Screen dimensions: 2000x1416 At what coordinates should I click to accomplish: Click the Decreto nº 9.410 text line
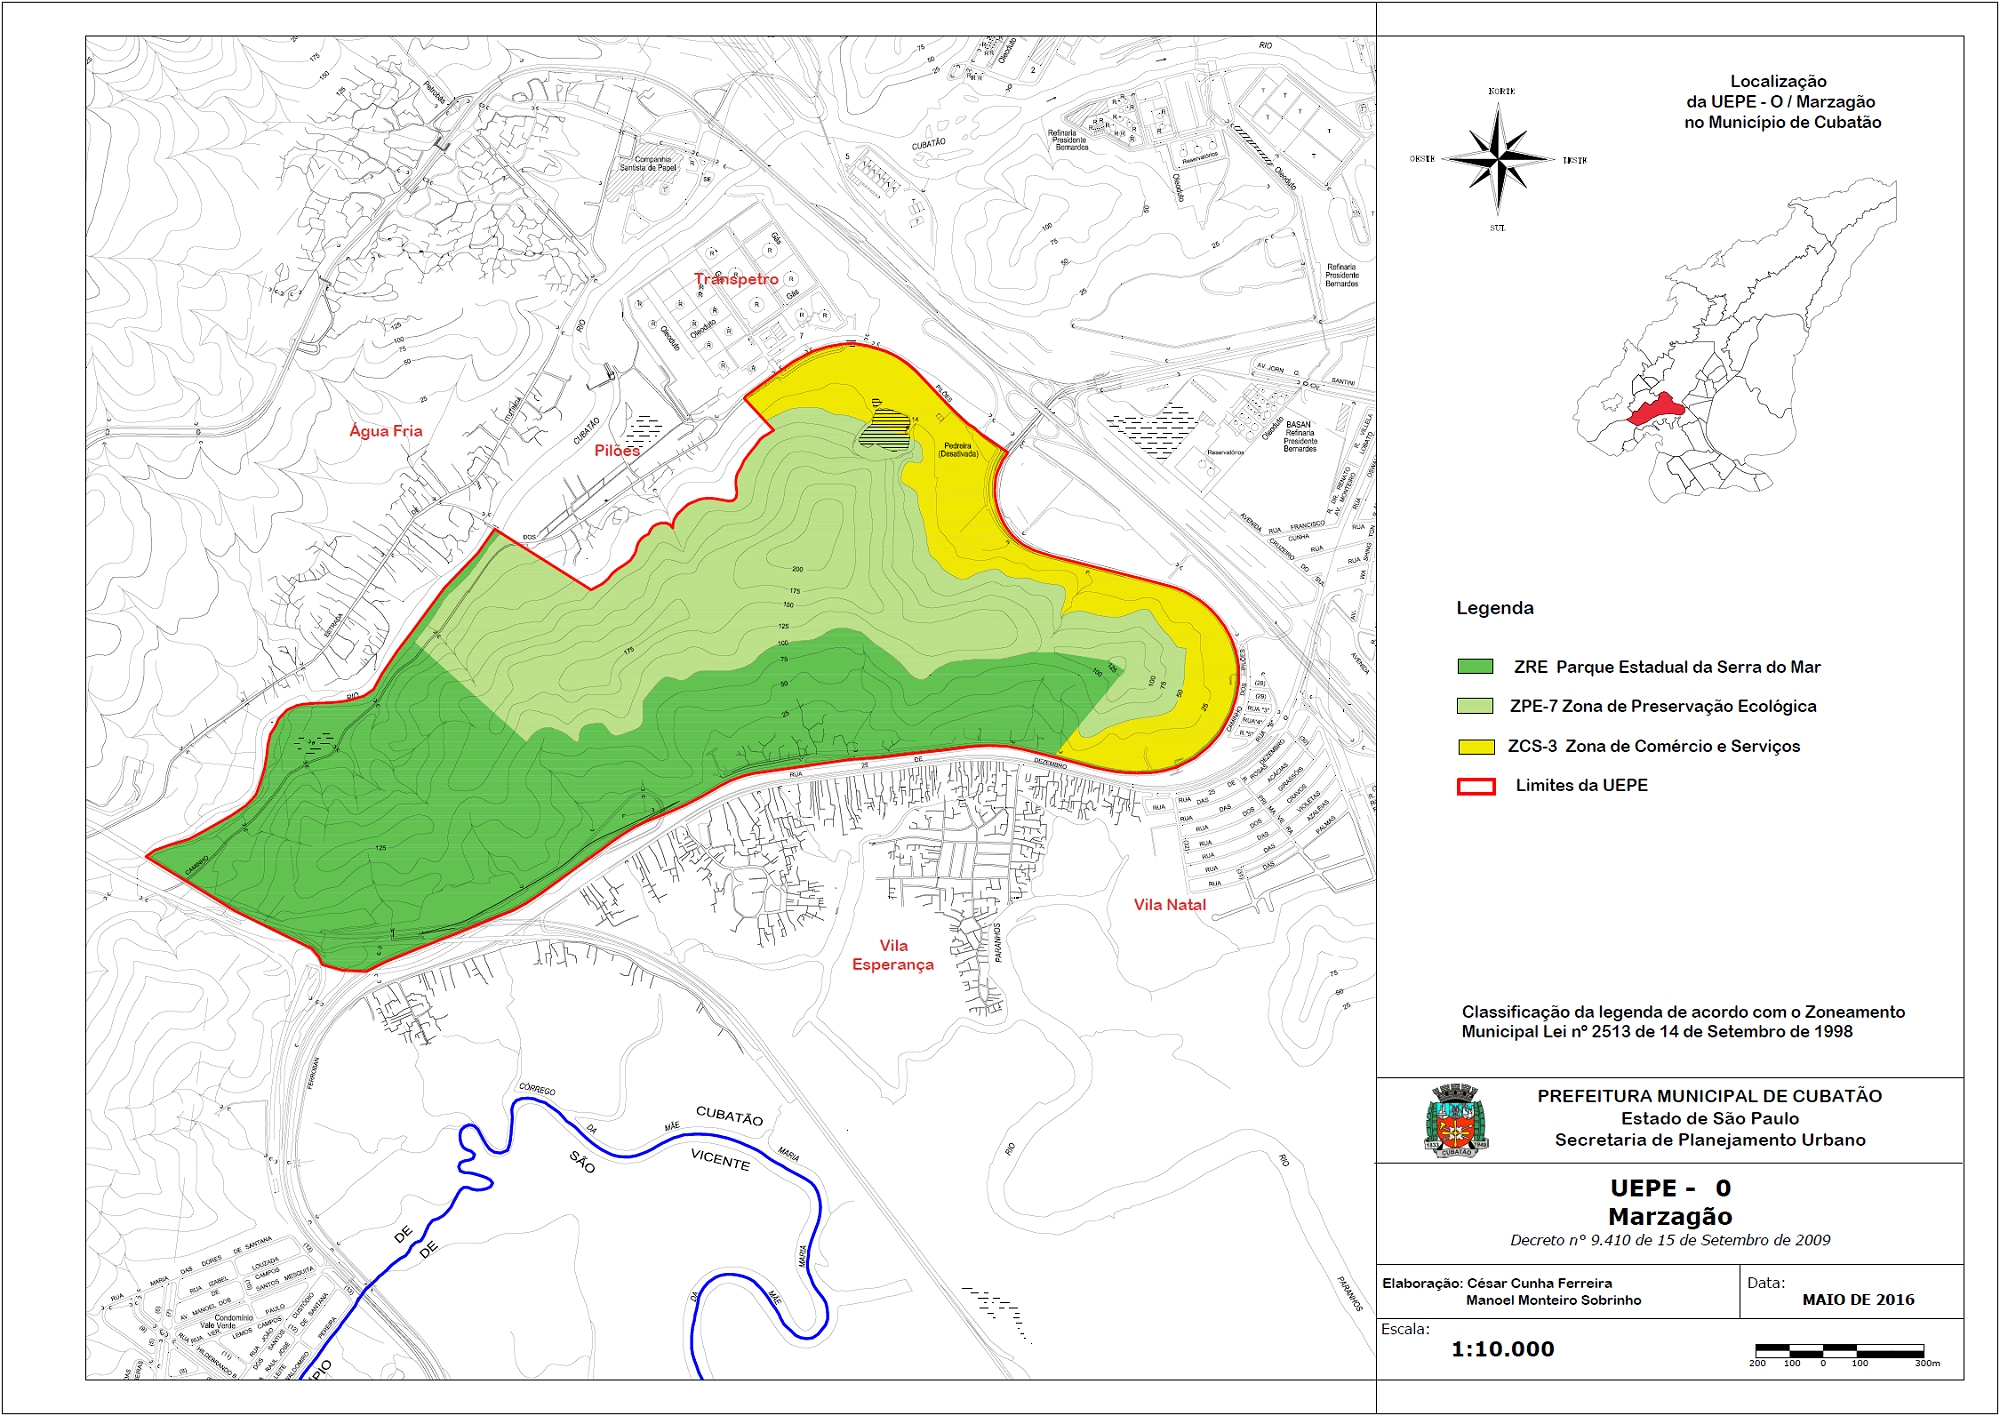point(1670,1240)
